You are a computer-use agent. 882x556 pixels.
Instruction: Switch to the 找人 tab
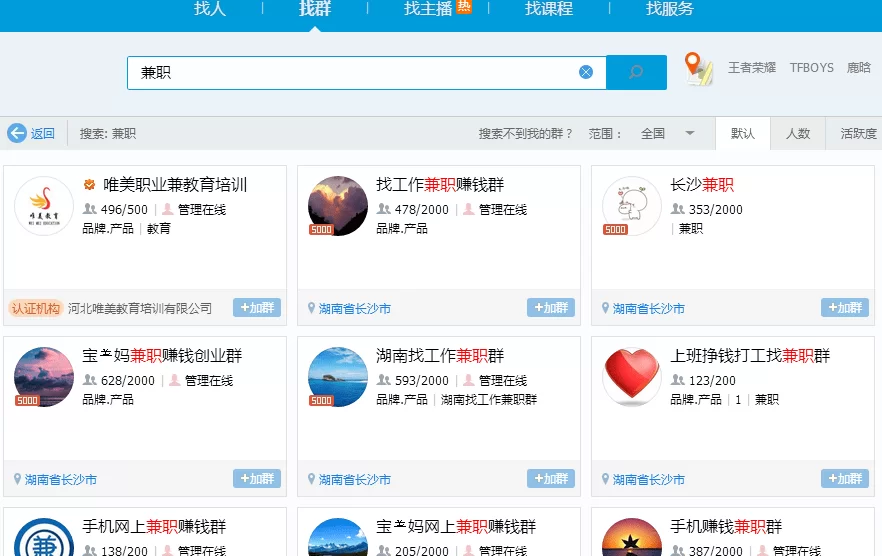click(x=210, y=9)
